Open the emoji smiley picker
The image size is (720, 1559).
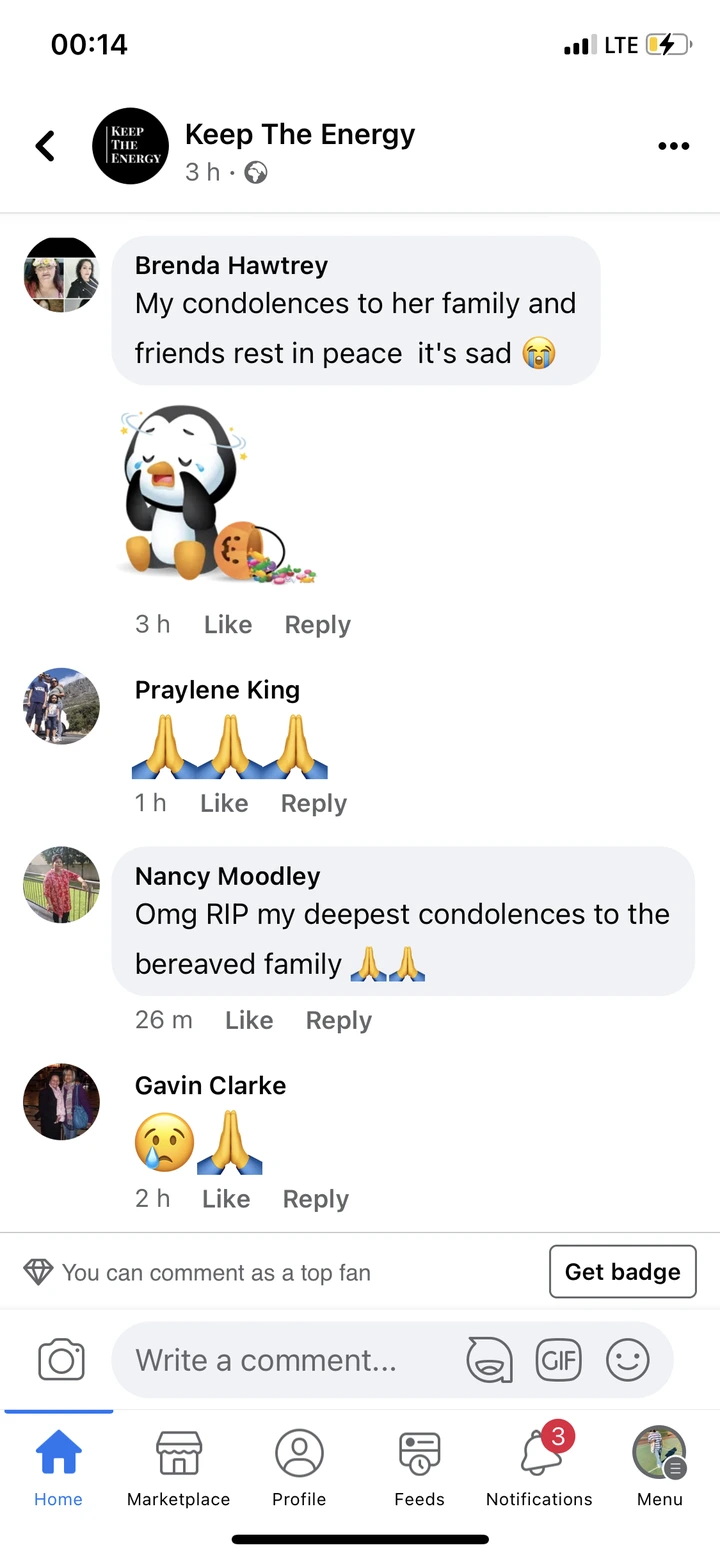(x=628, y=1360)
